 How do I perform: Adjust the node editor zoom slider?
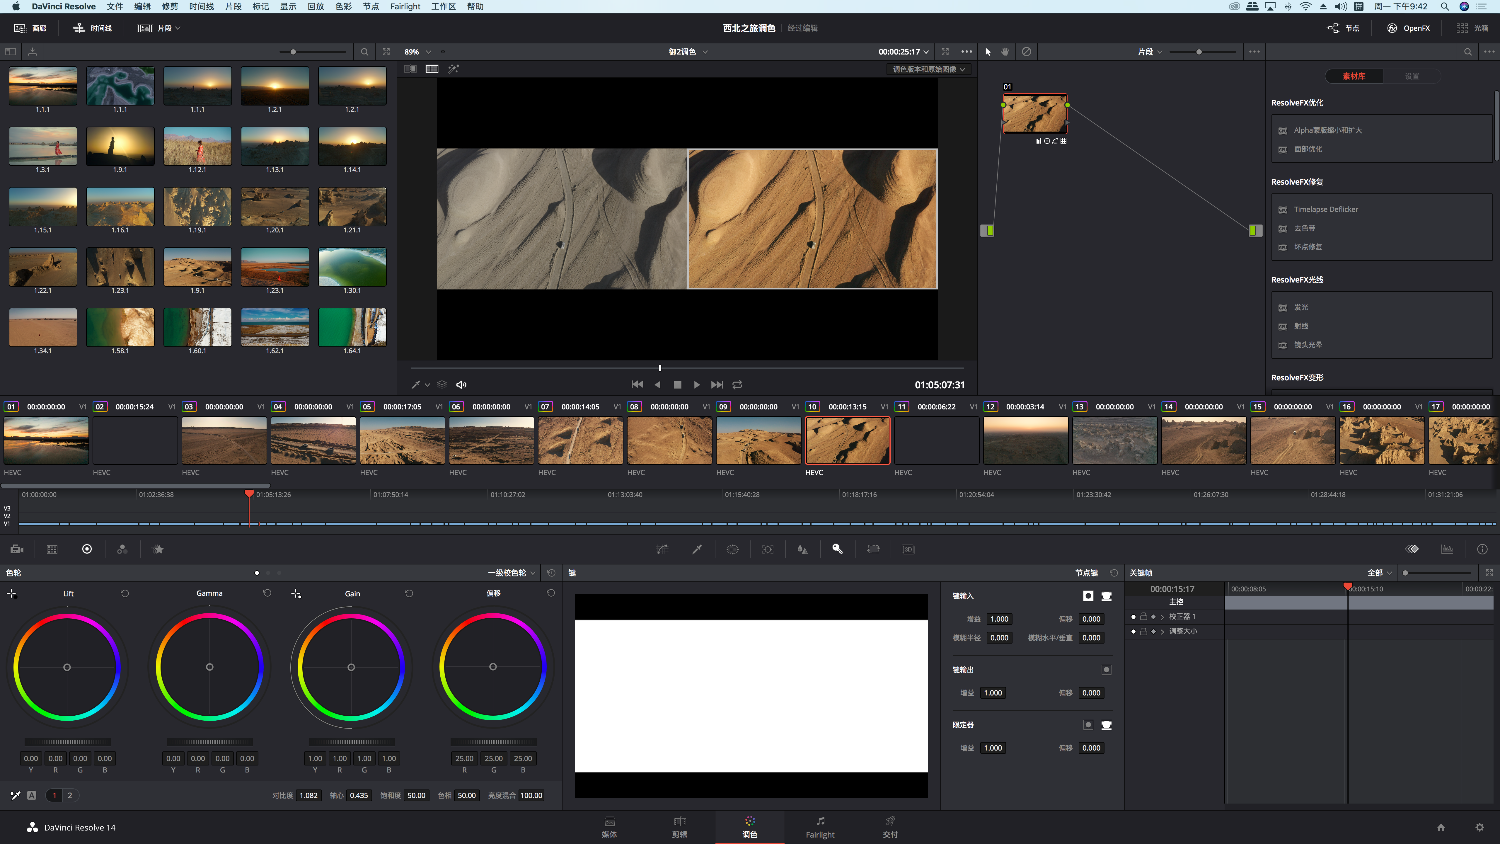[1201, 52]
